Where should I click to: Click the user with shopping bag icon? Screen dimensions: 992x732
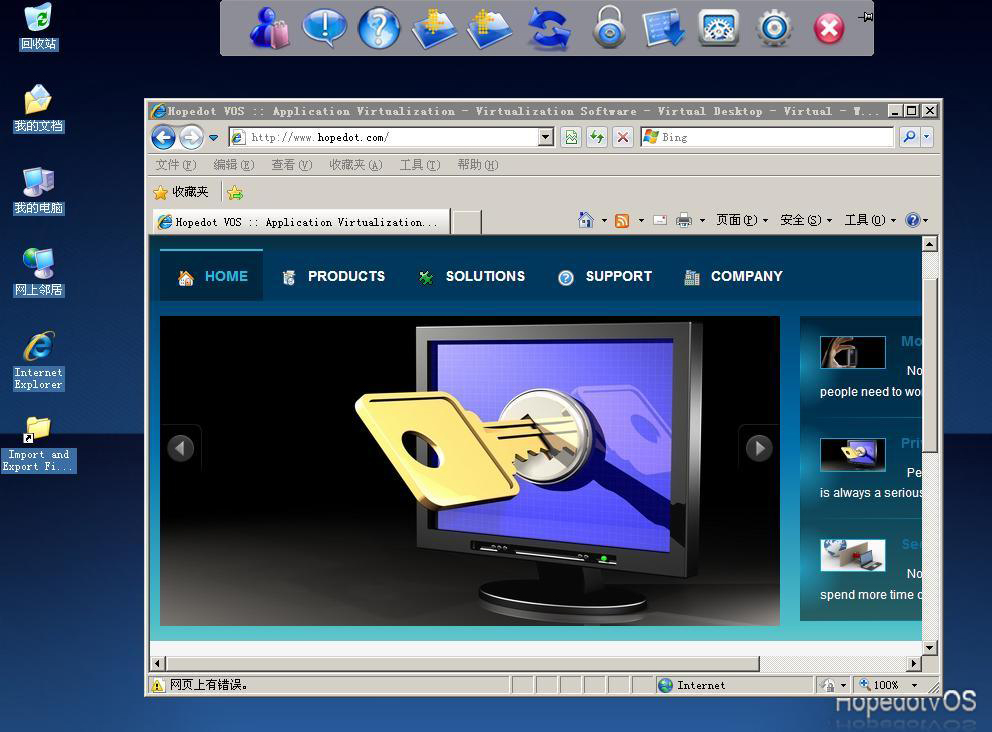(269, 28)
